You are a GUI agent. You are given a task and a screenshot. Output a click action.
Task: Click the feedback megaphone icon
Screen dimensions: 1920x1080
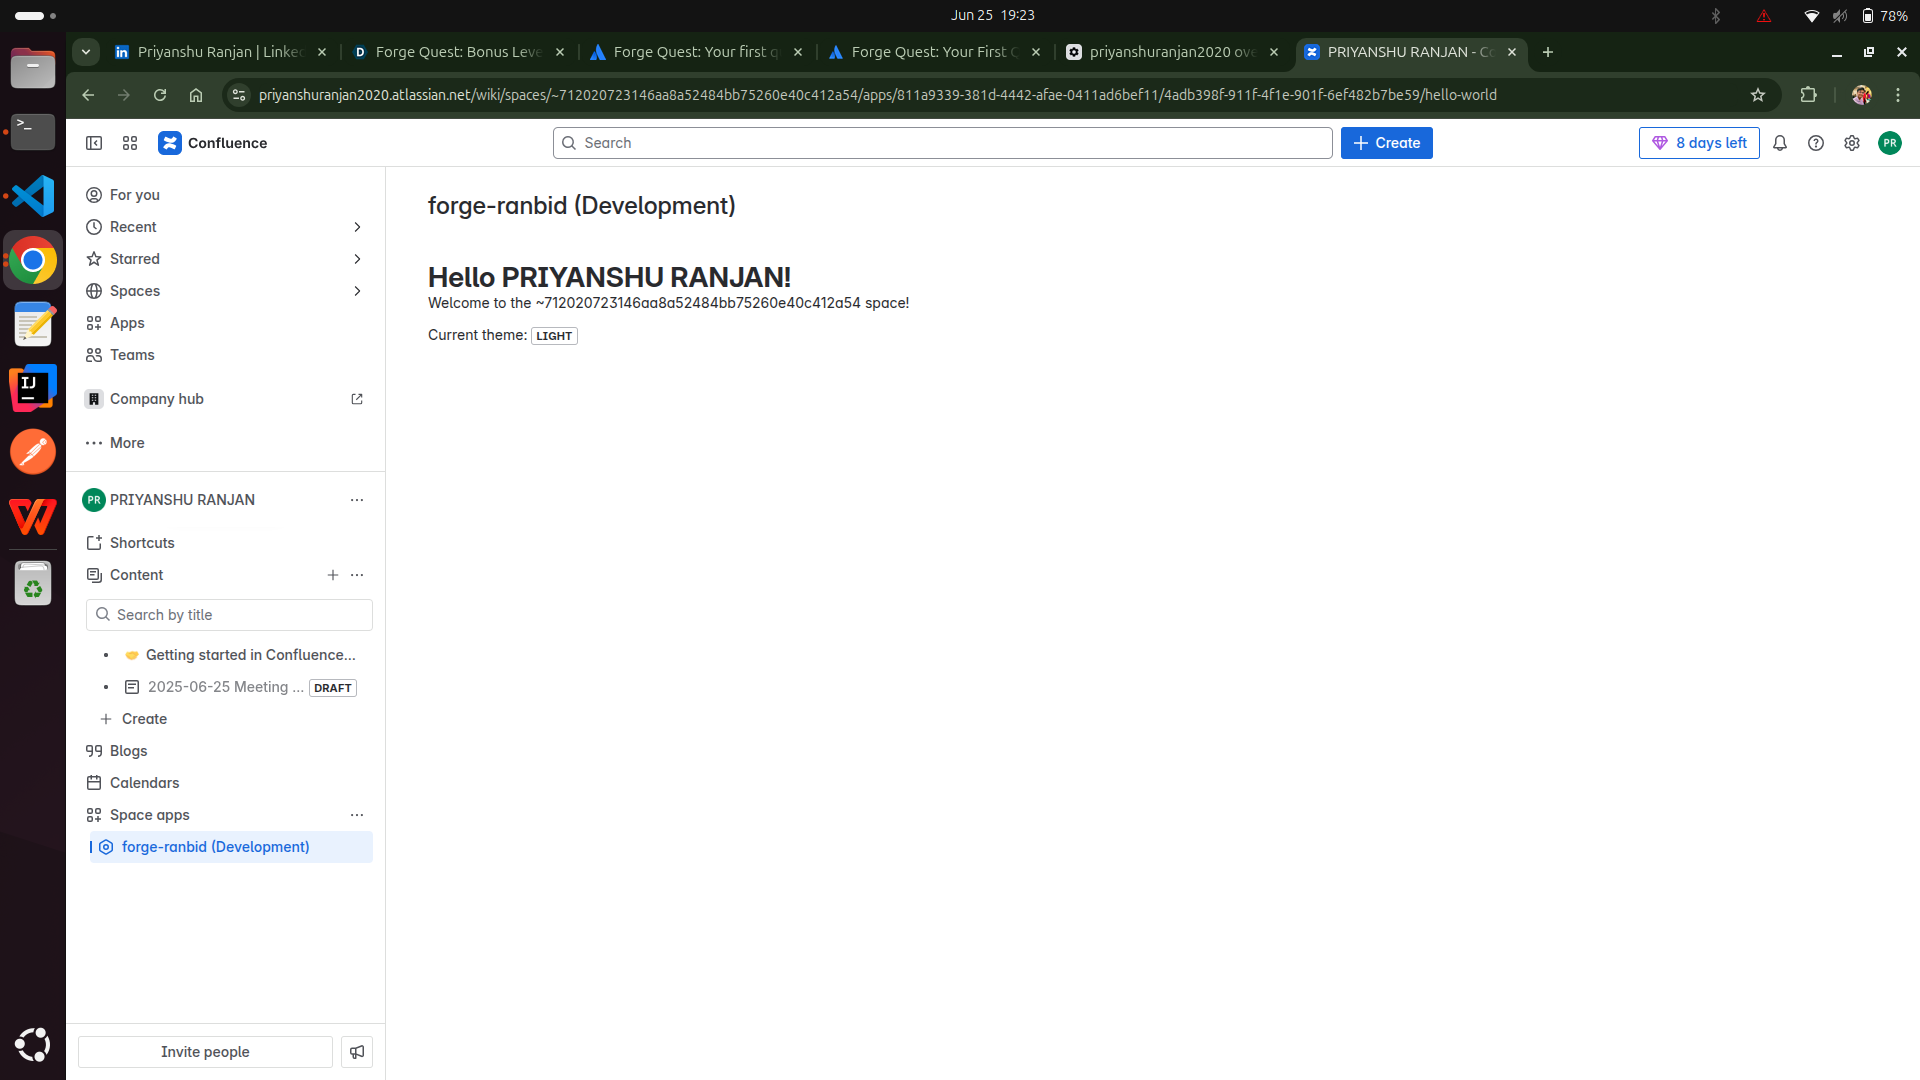click(357, 1052)
